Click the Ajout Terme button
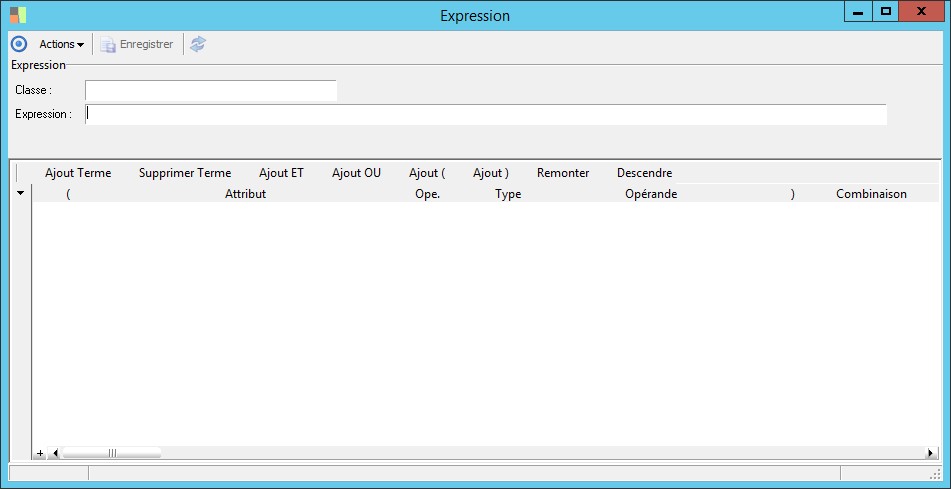 (x=78, y=173)
